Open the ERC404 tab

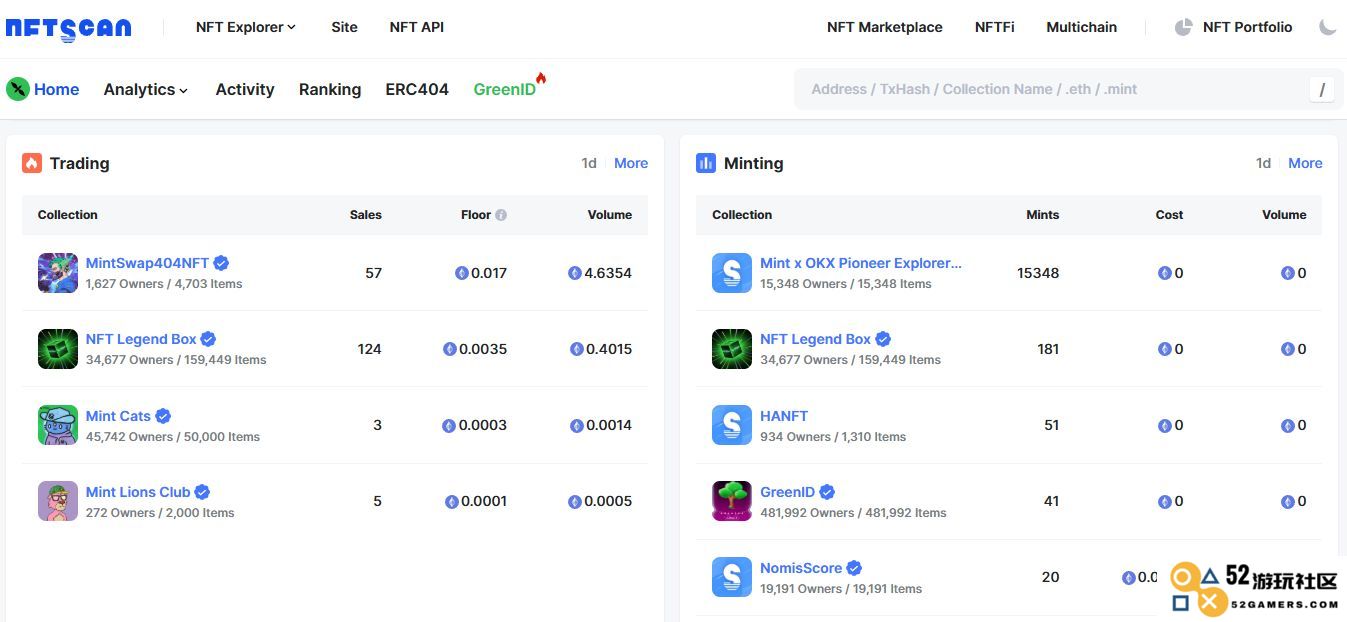point(417,89)
